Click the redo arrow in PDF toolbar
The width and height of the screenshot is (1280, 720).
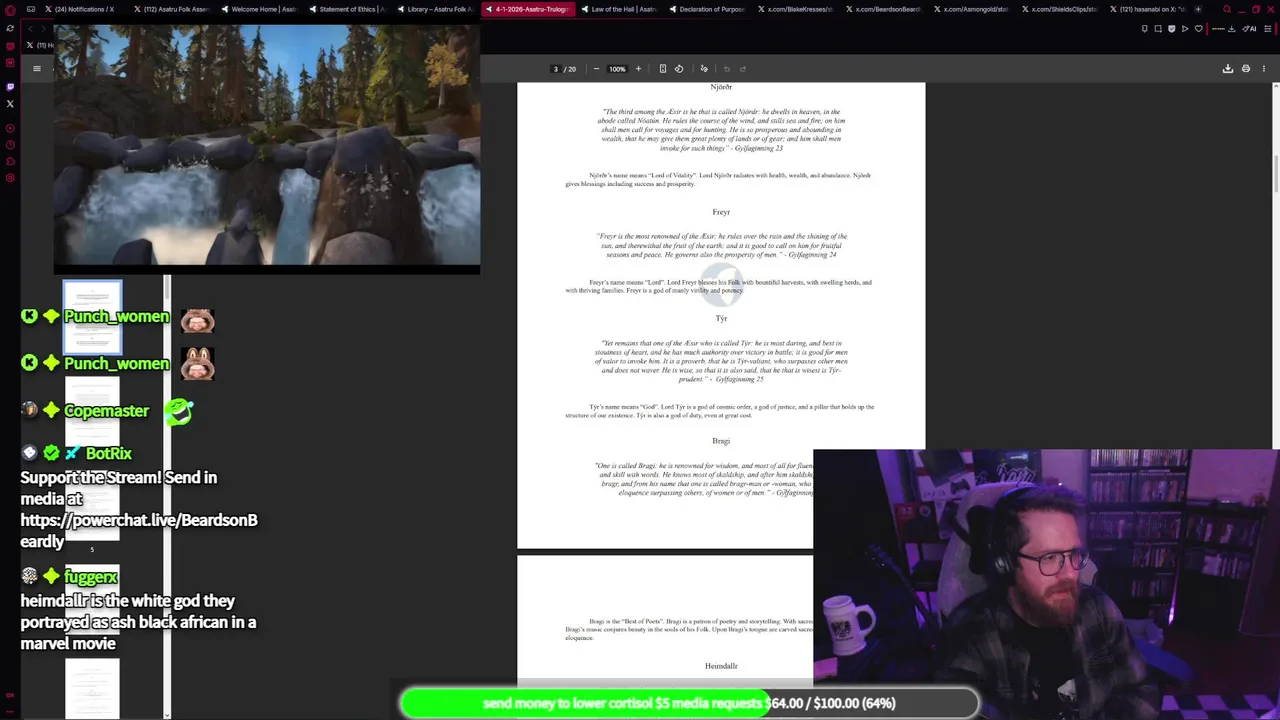(x=743, y=69)
